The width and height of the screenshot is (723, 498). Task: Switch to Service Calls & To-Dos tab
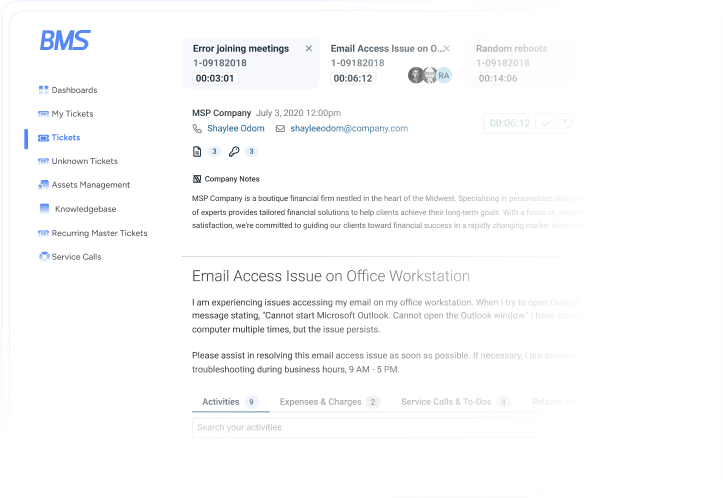tap(446, 402)
